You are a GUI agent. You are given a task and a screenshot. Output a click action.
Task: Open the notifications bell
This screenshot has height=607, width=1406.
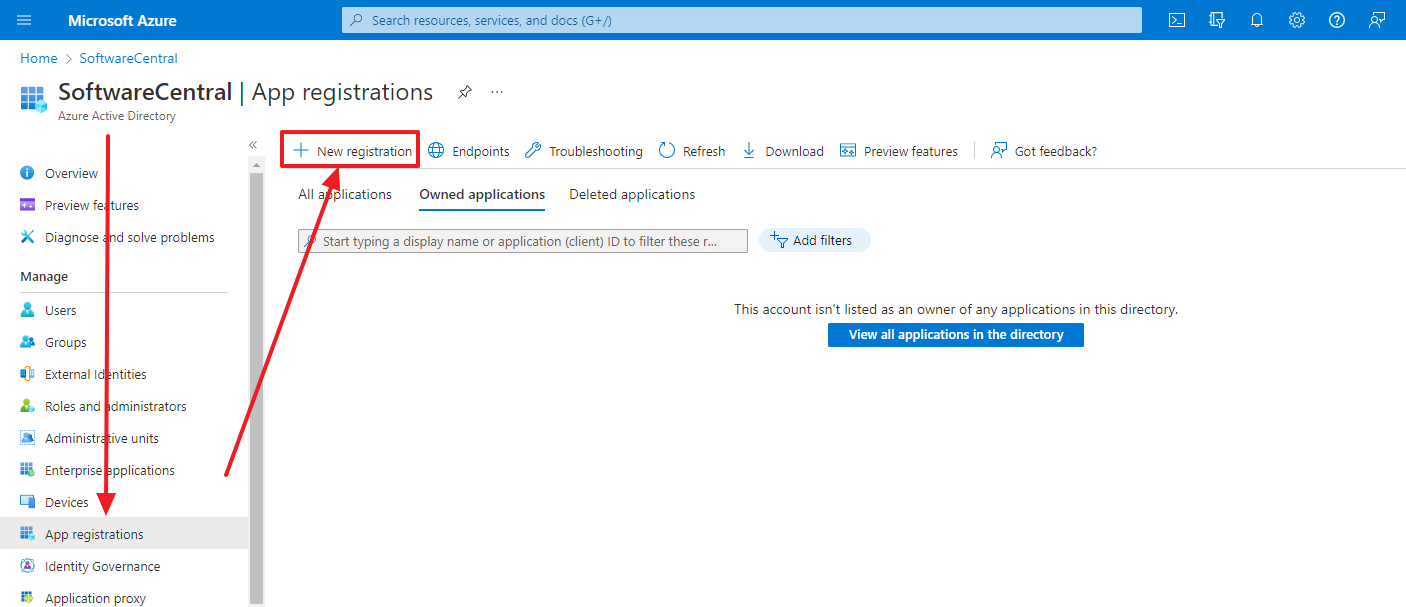click(x=1257, y=20)
